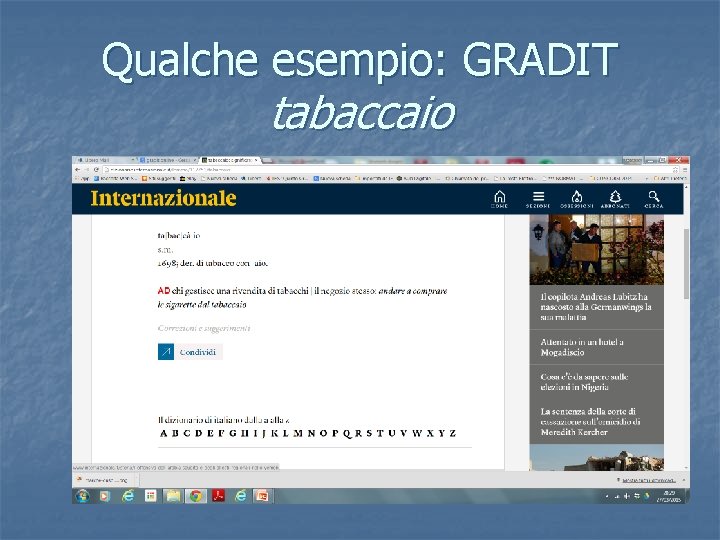Viewport: 720px width, 540px height.
Task: Click the volume icon in the system tray
Action: tap(627, 496)
